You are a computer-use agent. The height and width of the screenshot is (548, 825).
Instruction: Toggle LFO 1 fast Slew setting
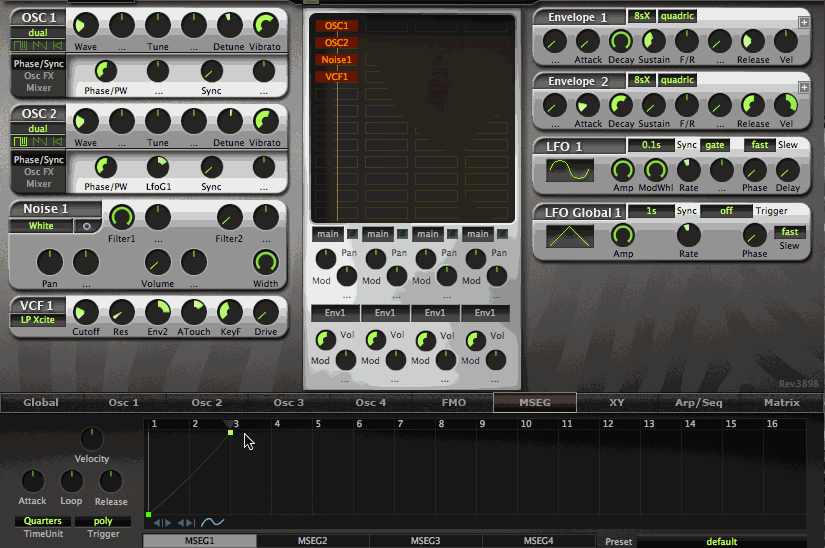click(760, 145)
